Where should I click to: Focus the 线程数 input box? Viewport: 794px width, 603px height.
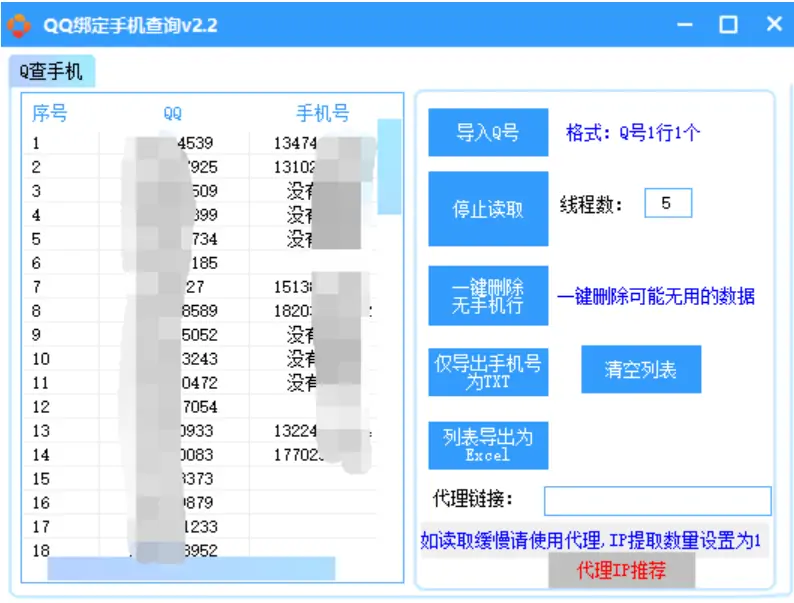point(668,203)
